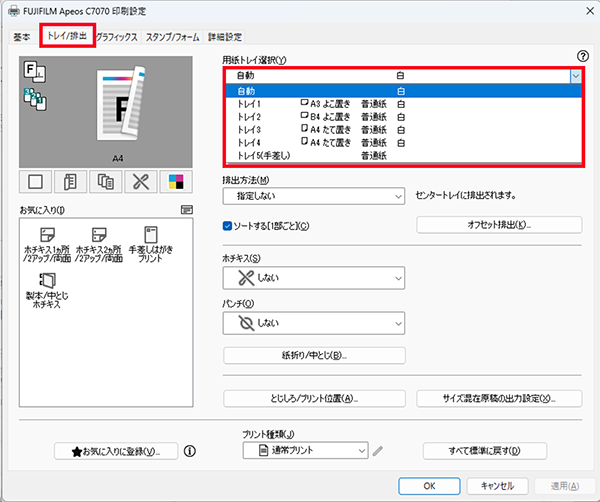Choose トレイ4 A4 たて置き option
Viewport: 600px width, 502px height.
pyautogui.click(x=404, y=143)
